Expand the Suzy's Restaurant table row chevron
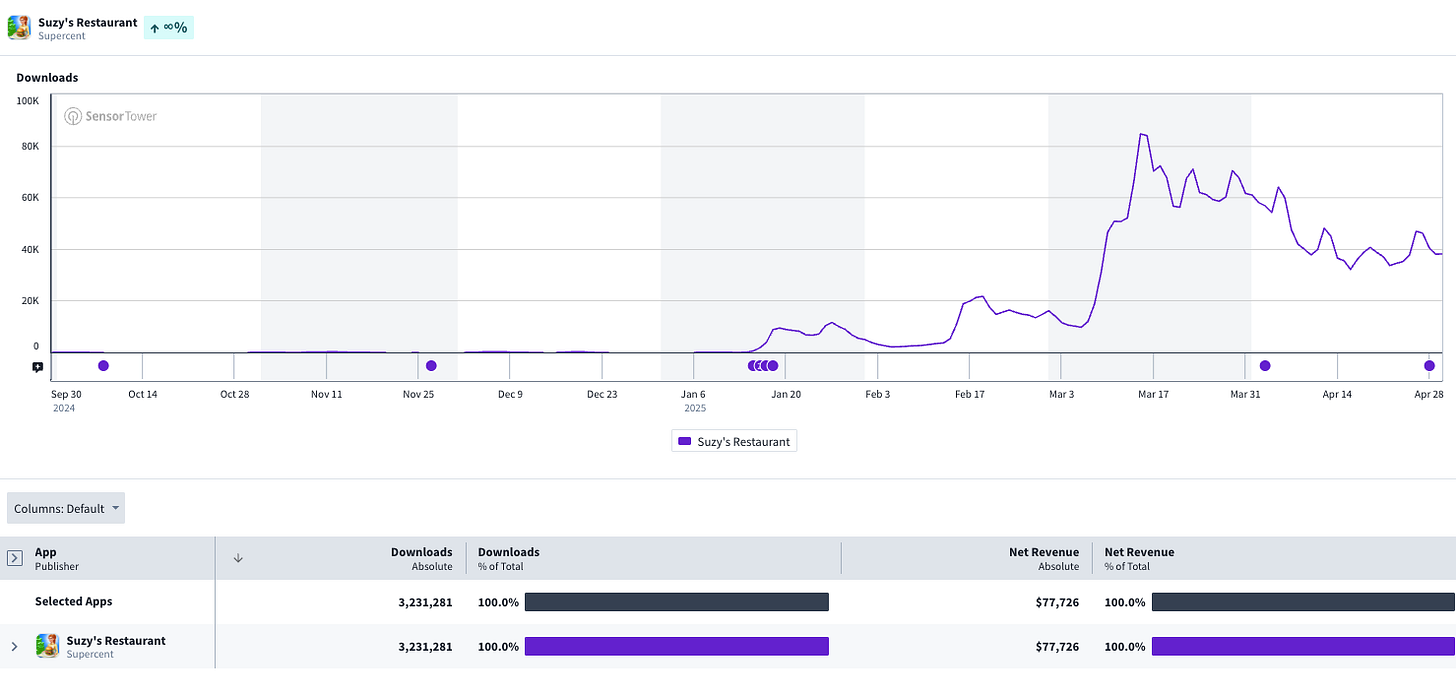Screen dimensions: 1456x693 tap(14, 647)
